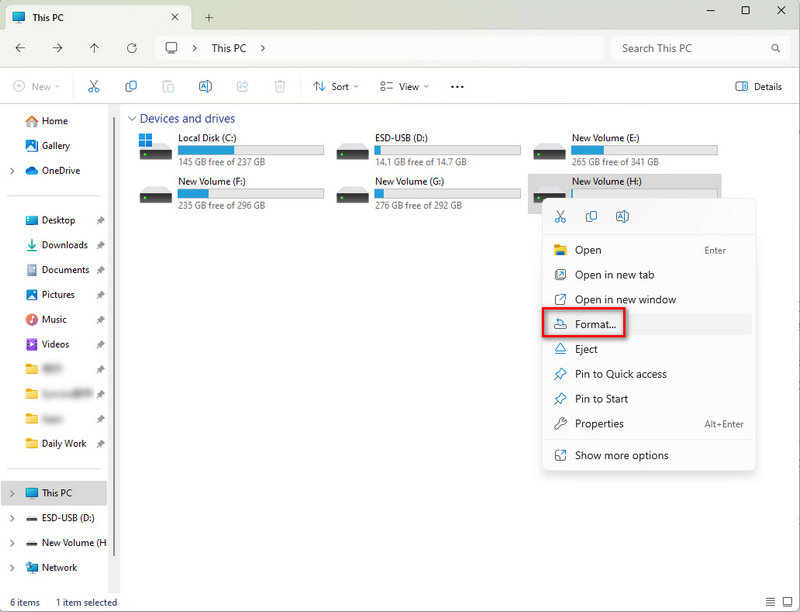This screenshot has width=800, height=612.
Task: Click the Rename icon in the context menu
Action: coord(622,217)
